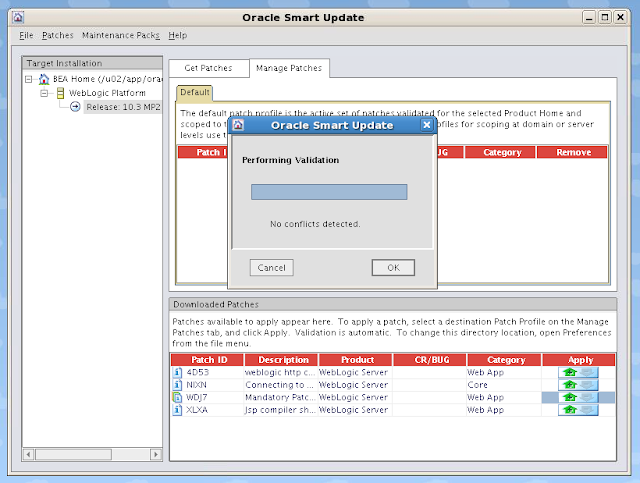Image resolution: width=640 pixels, height=483 pixels.
Task: Select the Manage Patches tab
Action: pos(289,68)
